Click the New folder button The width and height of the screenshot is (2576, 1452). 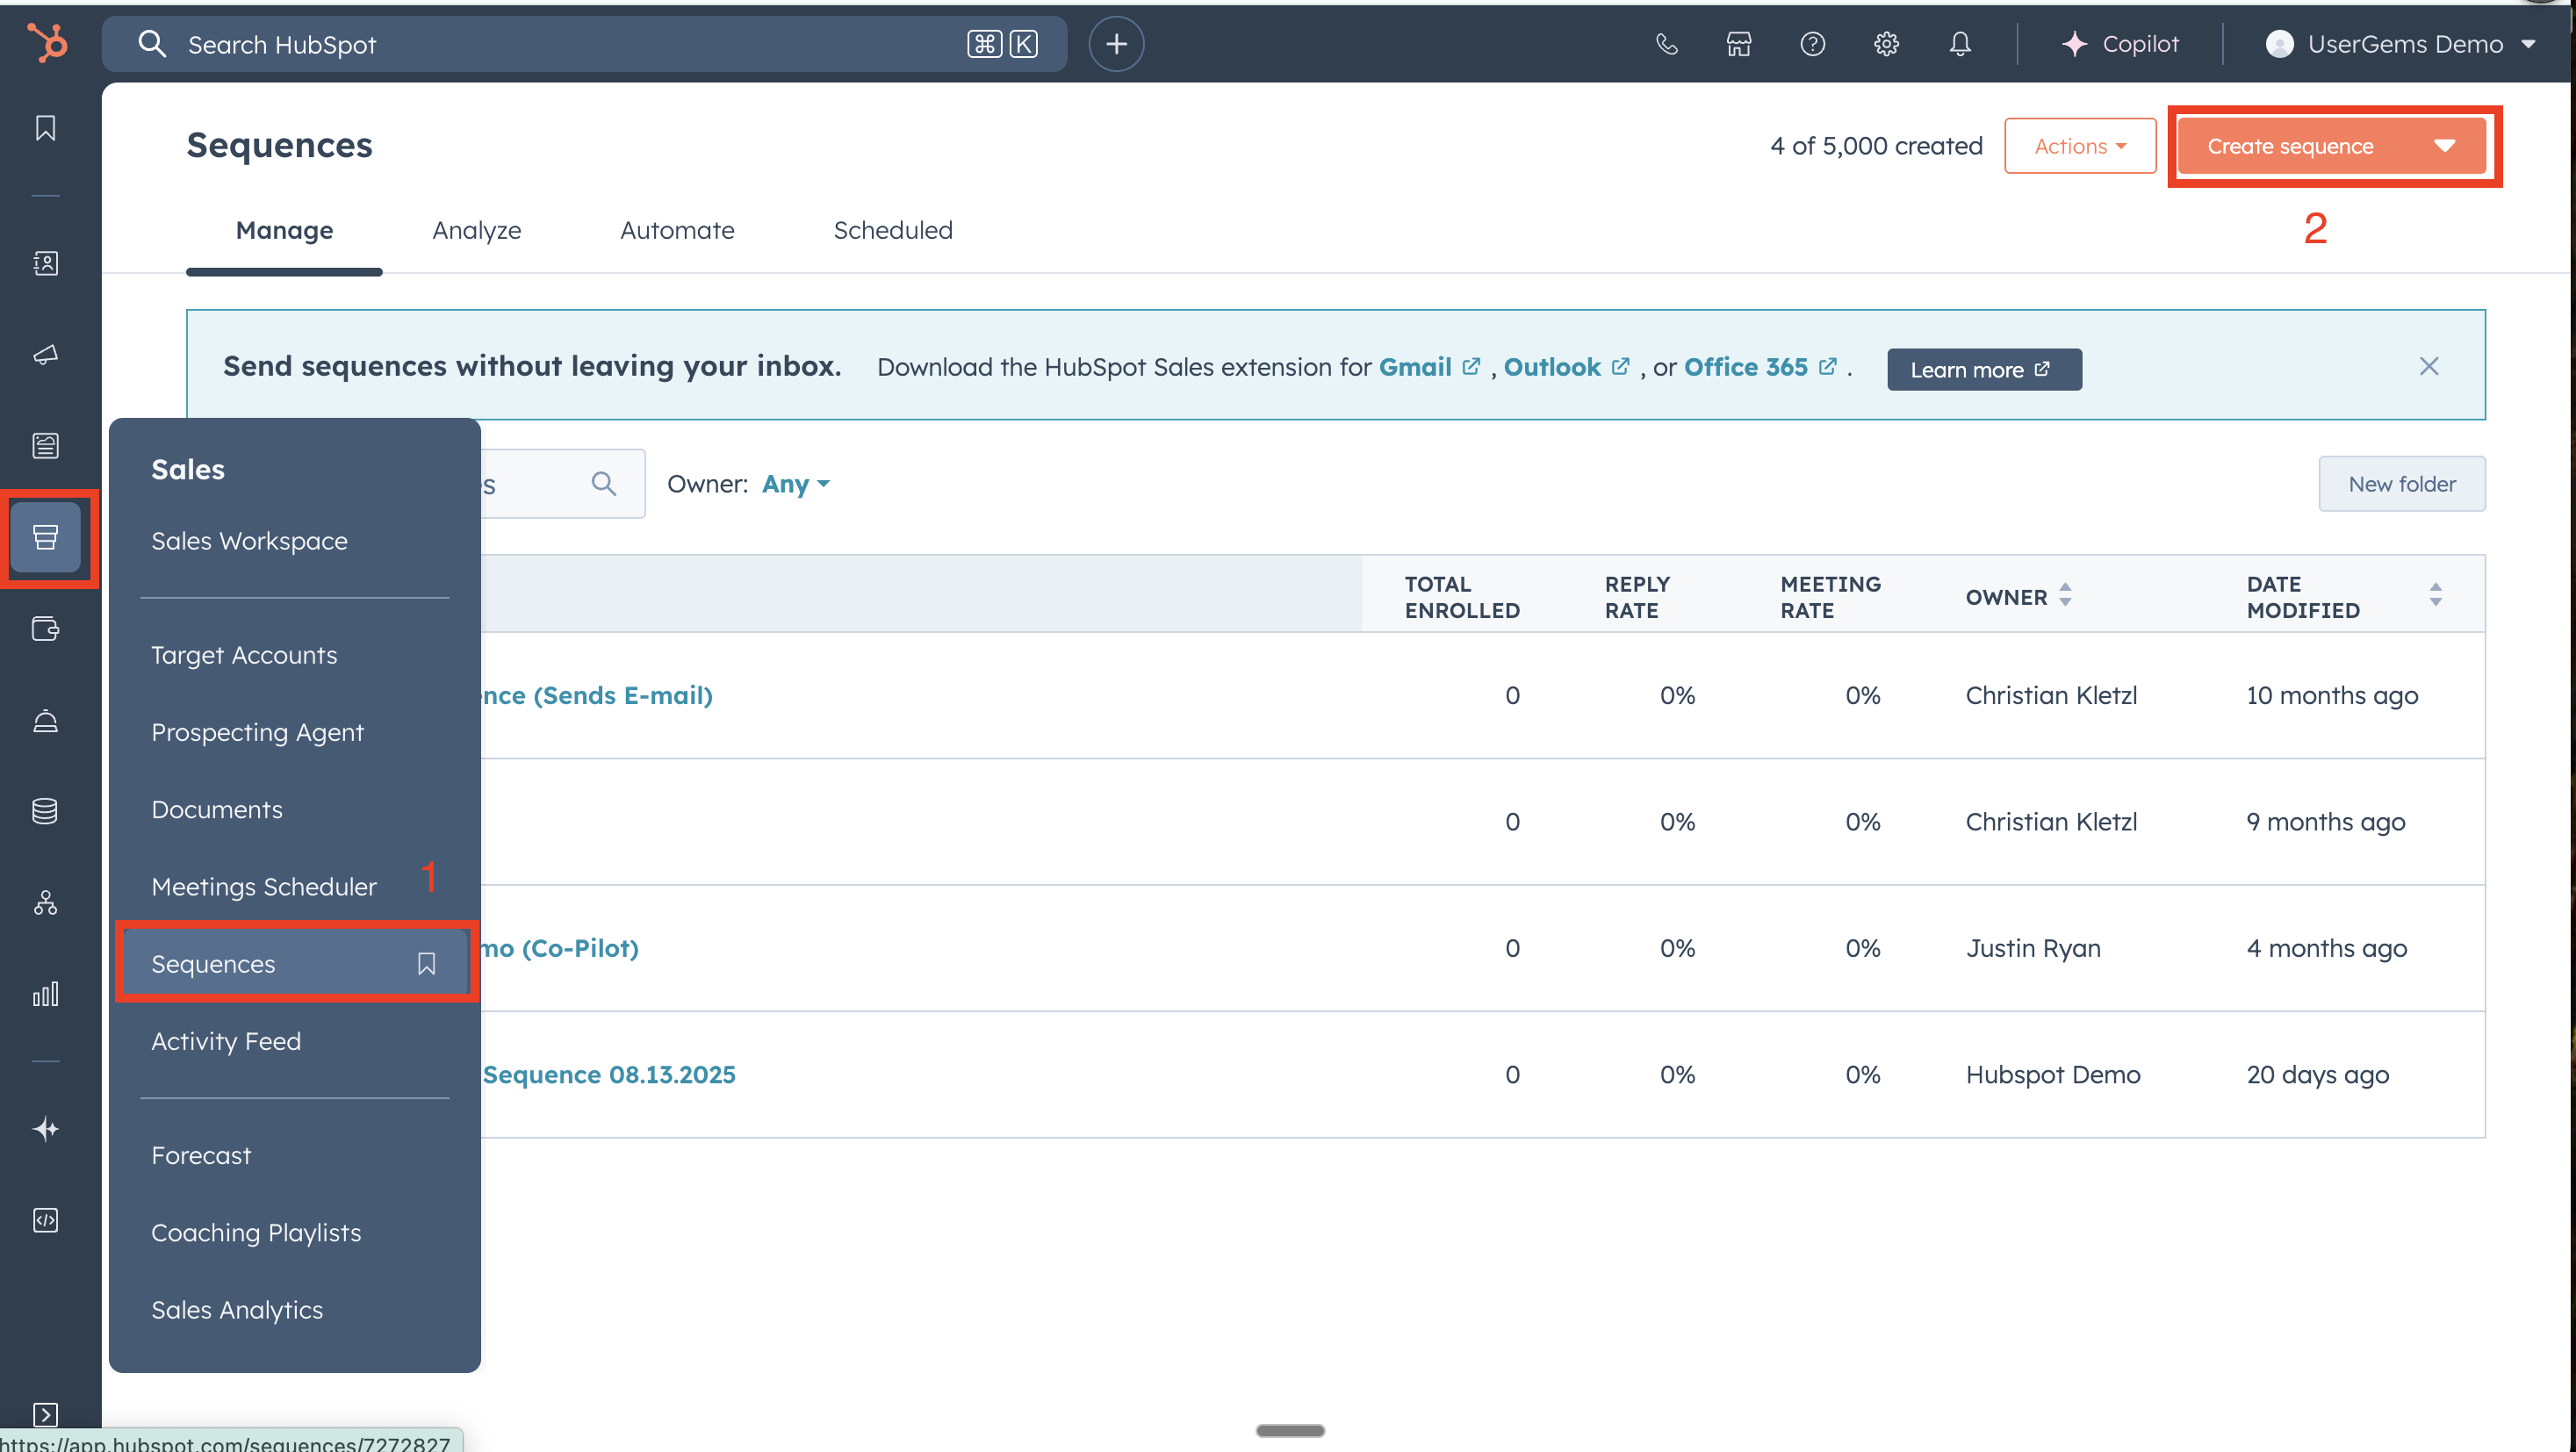click(x=2401, y=484)
